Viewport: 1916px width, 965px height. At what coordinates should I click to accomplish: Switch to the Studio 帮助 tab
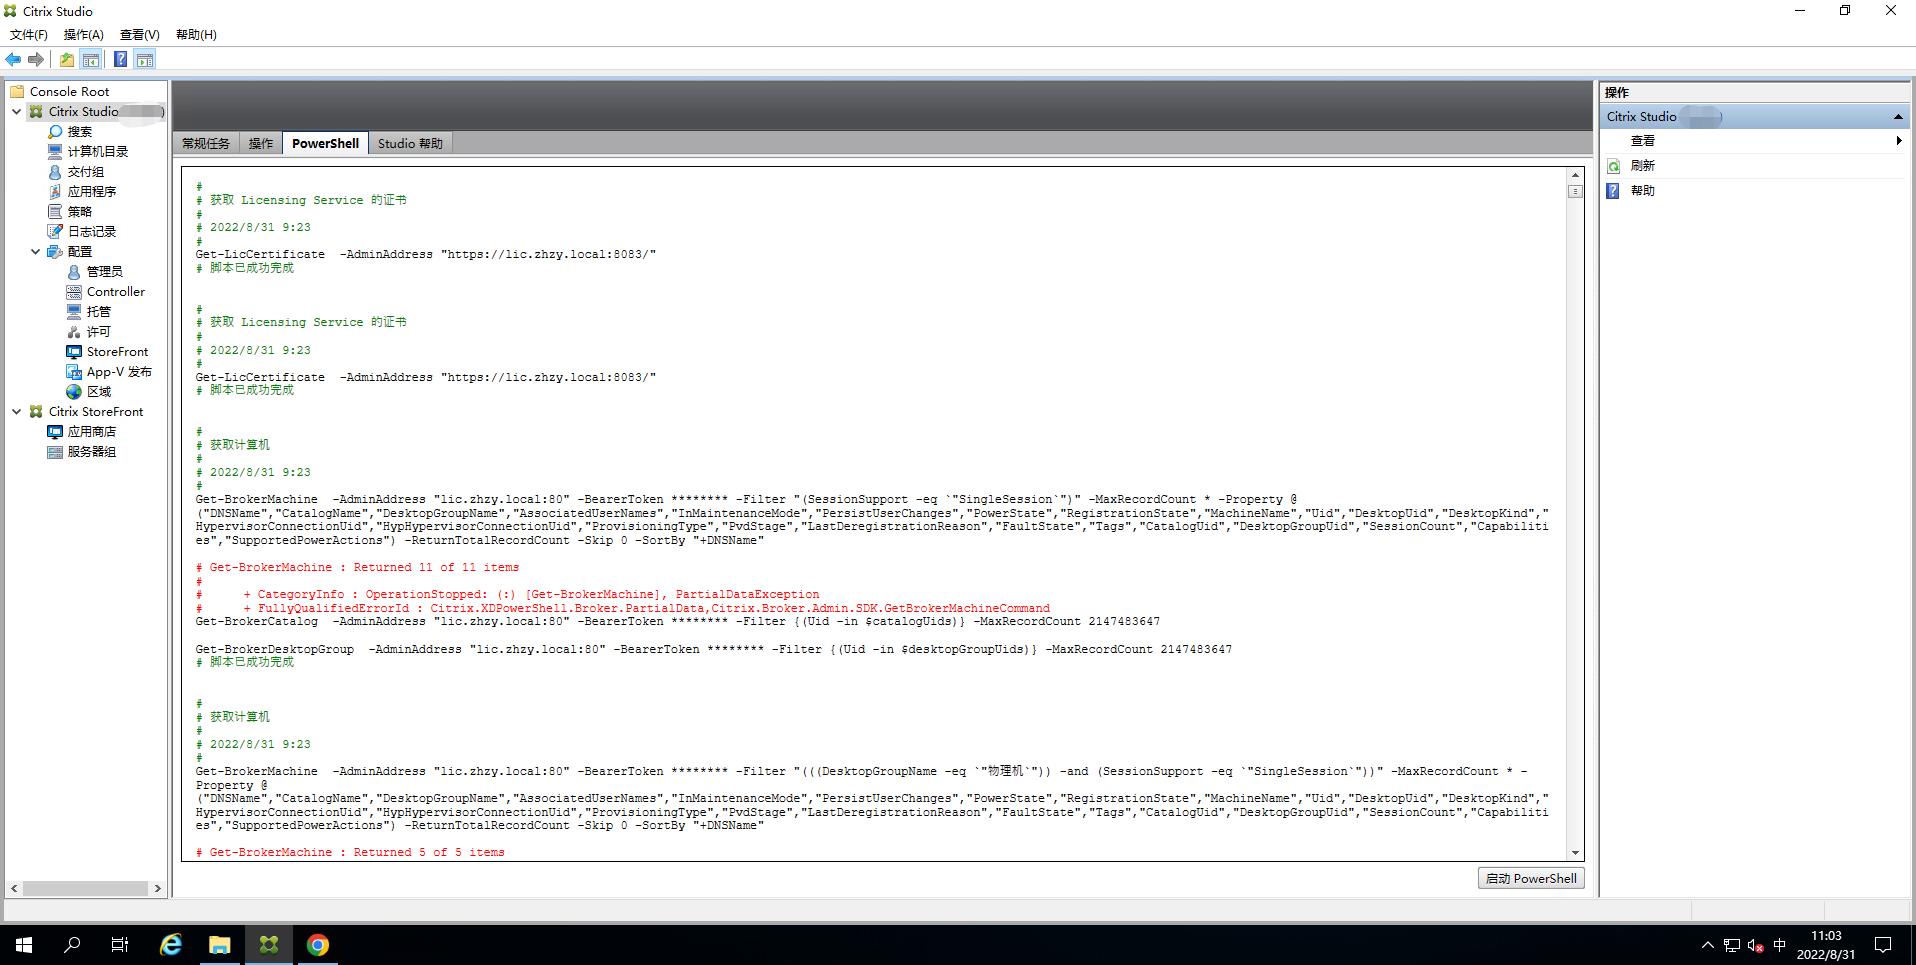pos(410,143)
